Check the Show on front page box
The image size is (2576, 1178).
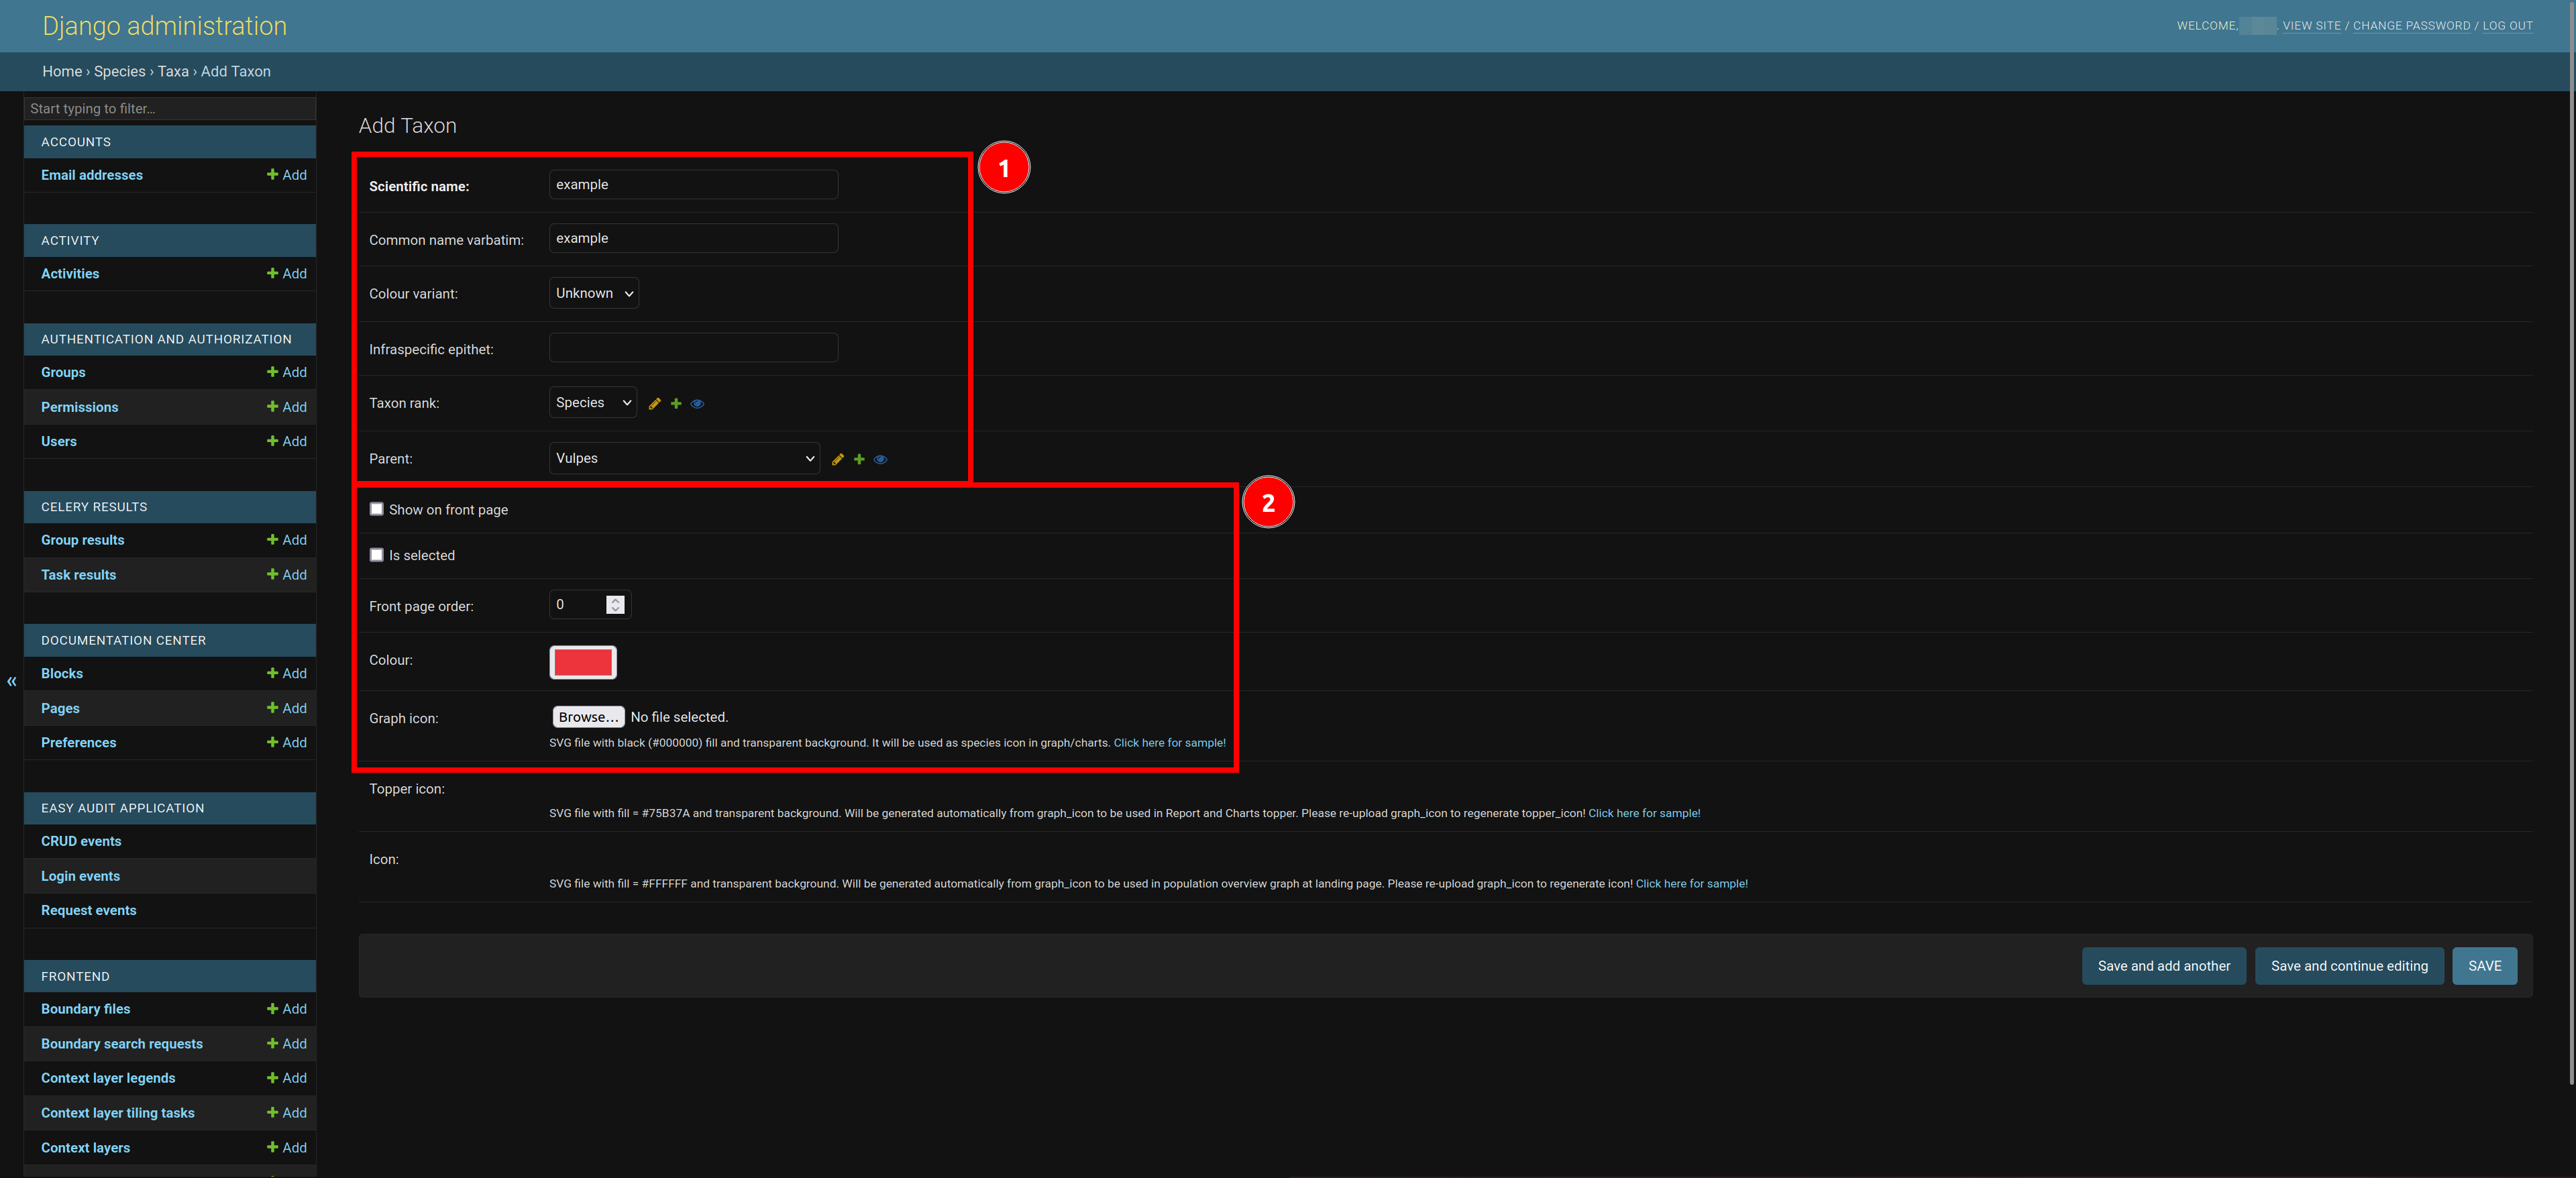tap(377, 509)
